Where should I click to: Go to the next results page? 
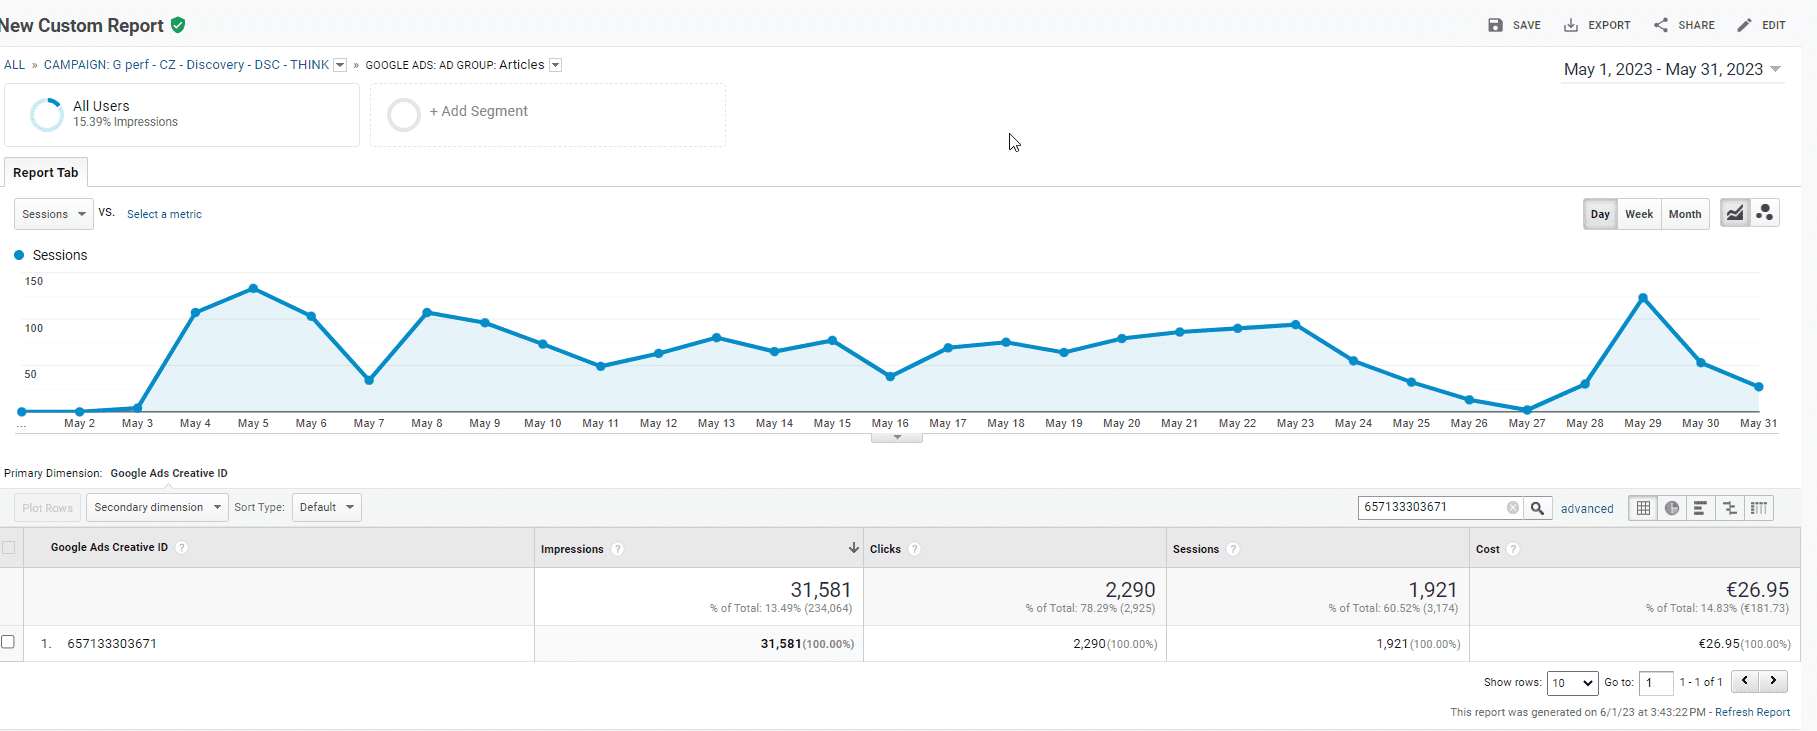1774,681
